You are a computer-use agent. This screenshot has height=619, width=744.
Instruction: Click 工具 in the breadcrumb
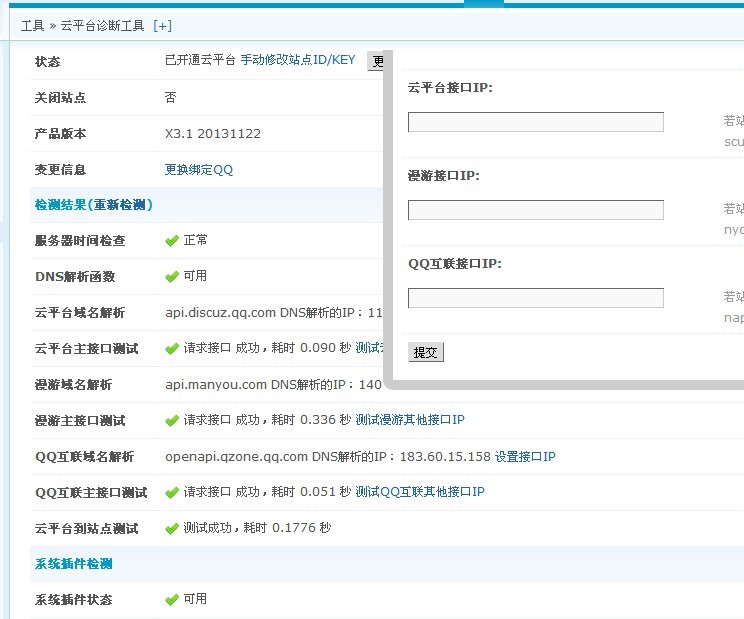pos(32,26)
